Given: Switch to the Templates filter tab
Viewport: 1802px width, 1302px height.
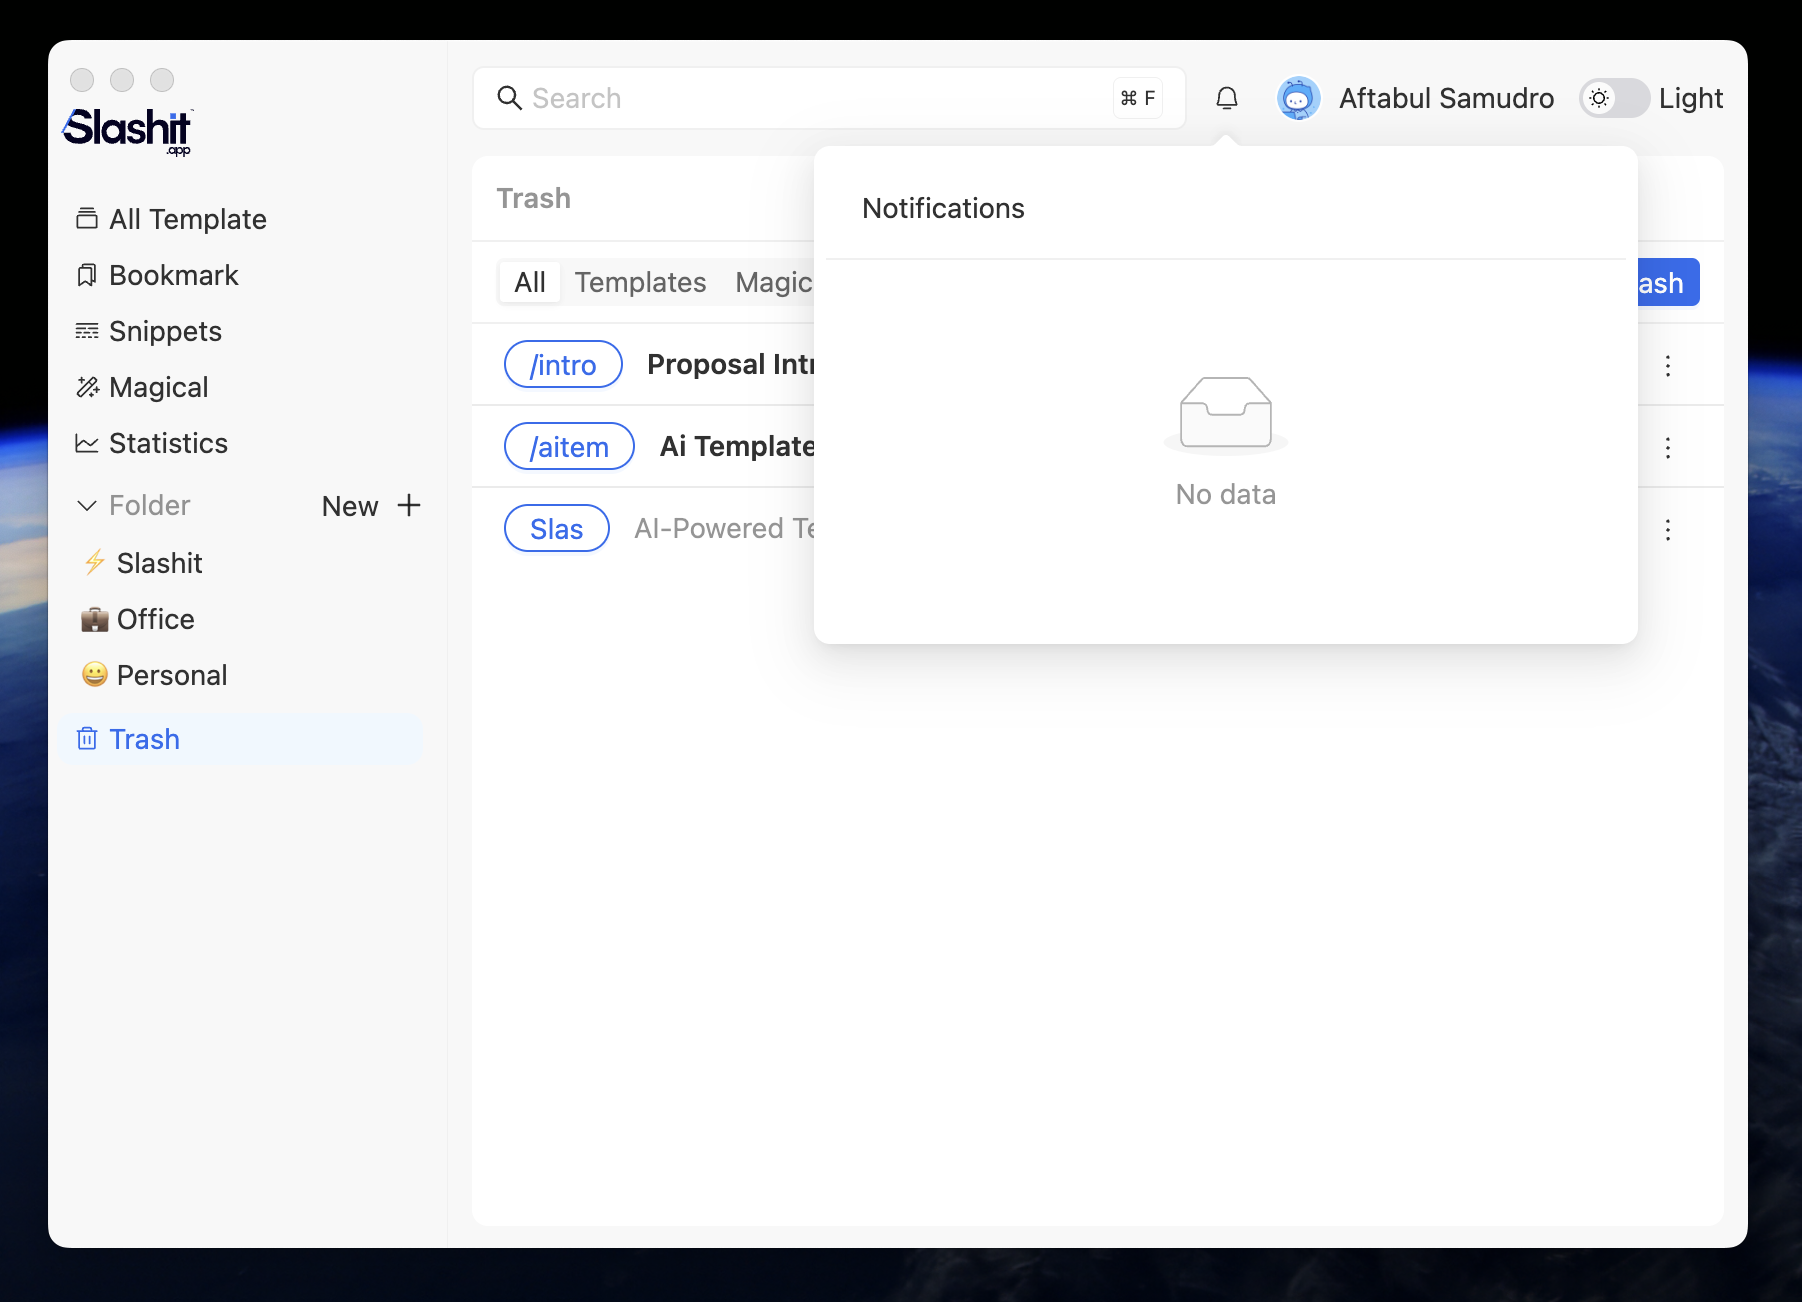Looking at the screenshot, I should click(641, 283).
